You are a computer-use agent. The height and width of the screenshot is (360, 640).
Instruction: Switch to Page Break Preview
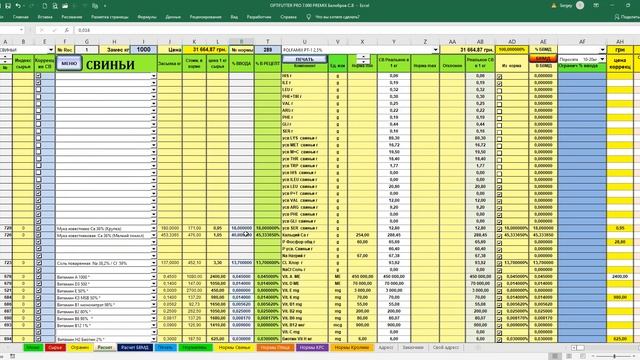coord(582,356)
